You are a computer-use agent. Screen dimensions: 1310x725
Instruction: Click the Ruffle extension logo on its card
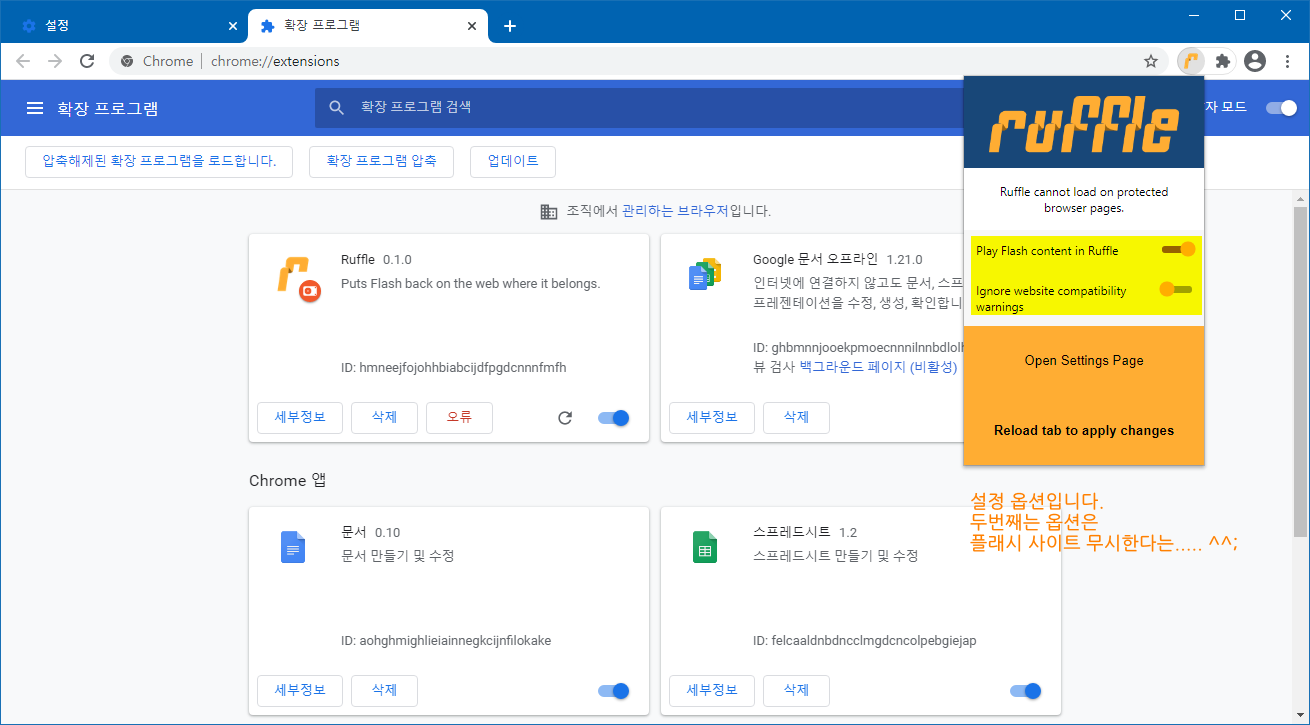tap(298, 281)
